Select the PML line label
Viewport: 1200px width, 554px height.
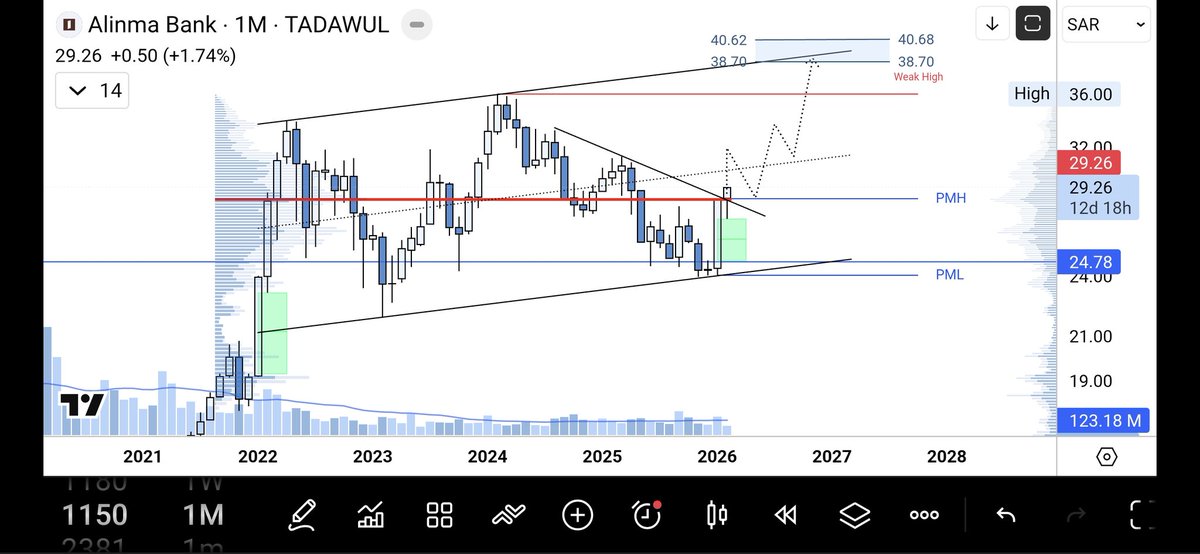[950, 274]
